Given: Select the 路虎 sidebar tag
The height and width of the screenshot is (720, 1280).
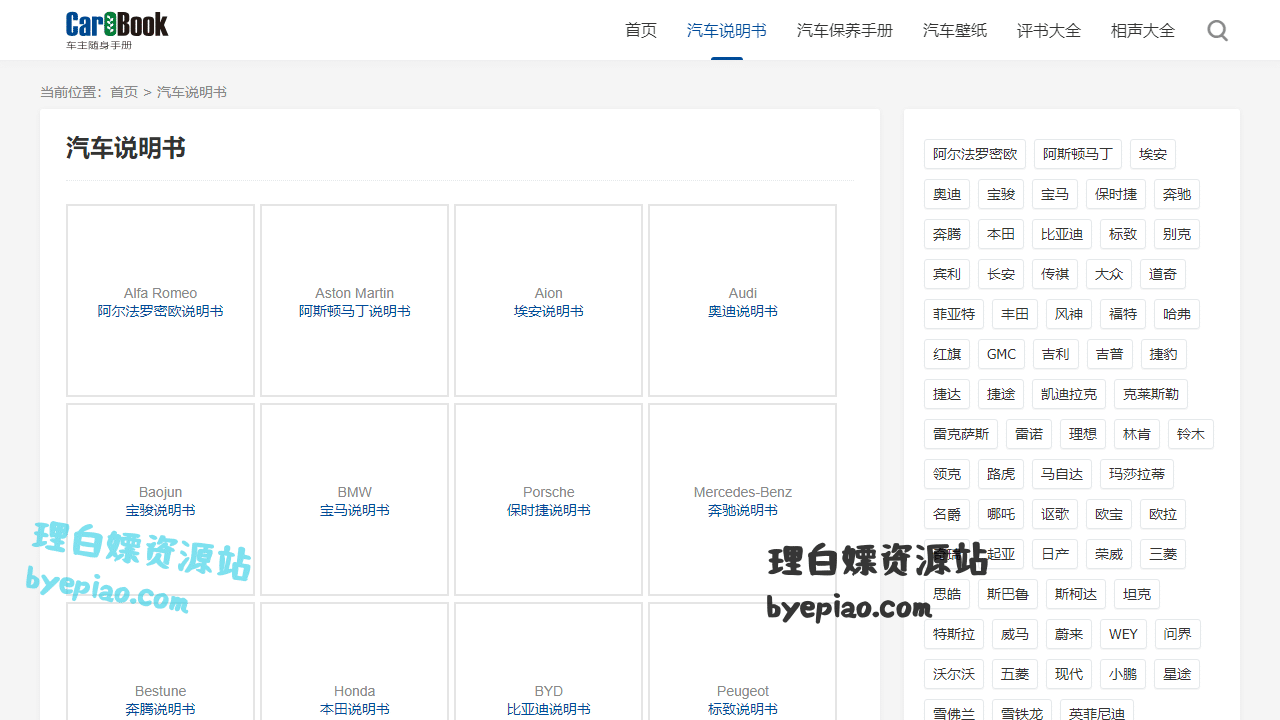Looking at the screenshot, I should tap(1001, 474).
